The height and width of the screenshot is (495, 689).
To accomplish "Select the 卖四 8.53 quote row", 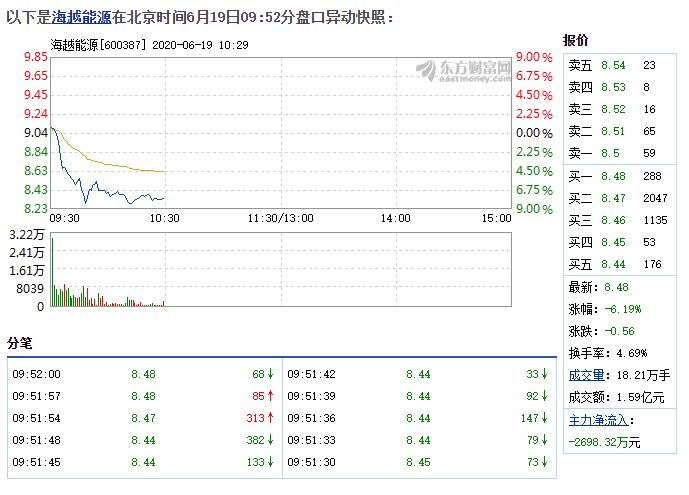I will (x=620, y=87).
